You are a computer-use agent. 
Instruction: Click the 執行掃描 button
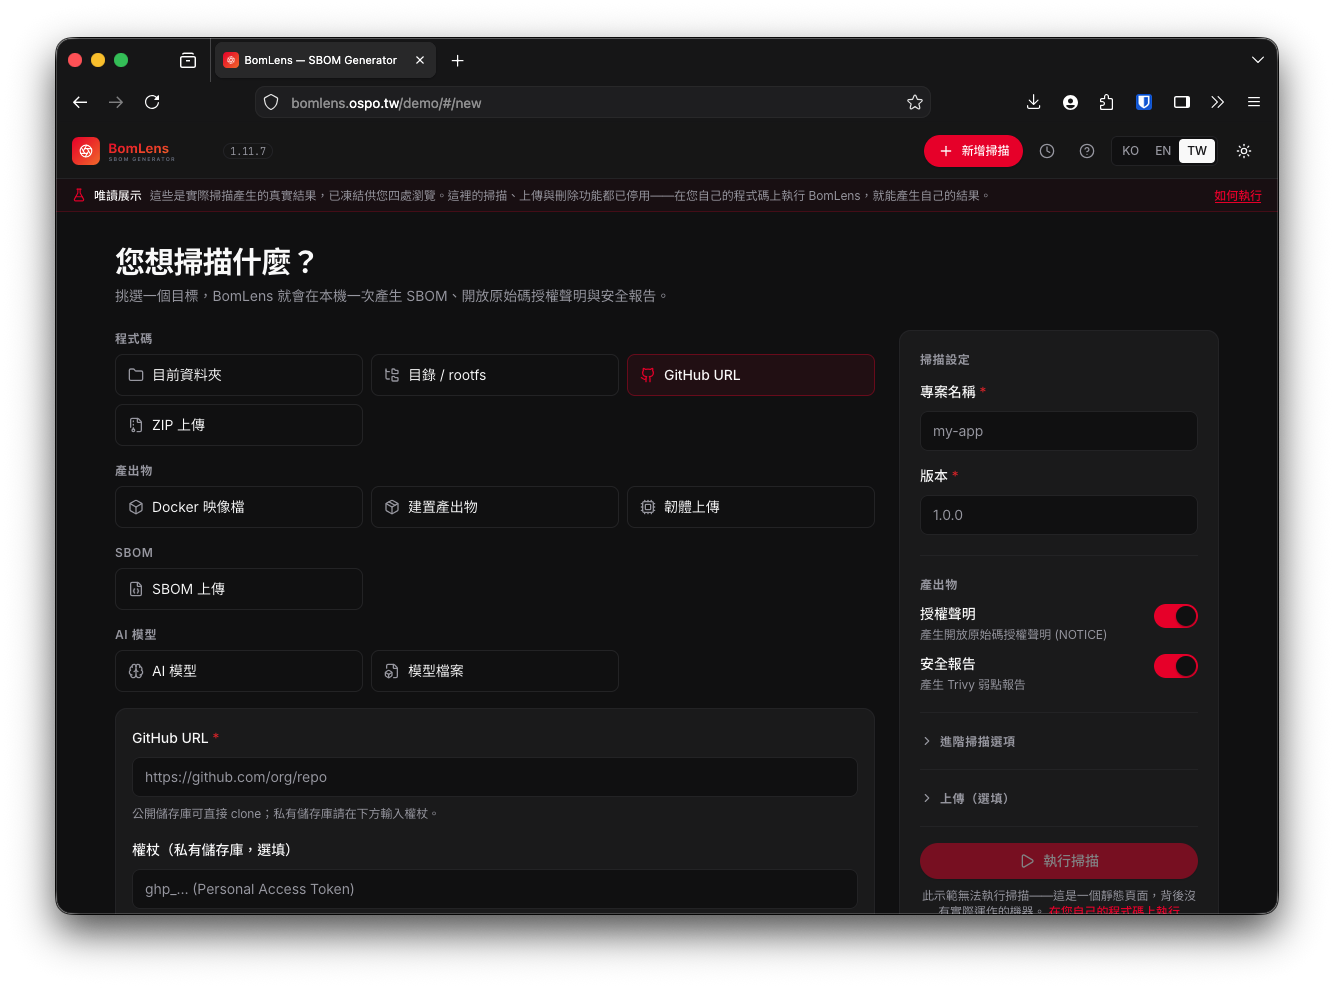[1058, 861]
